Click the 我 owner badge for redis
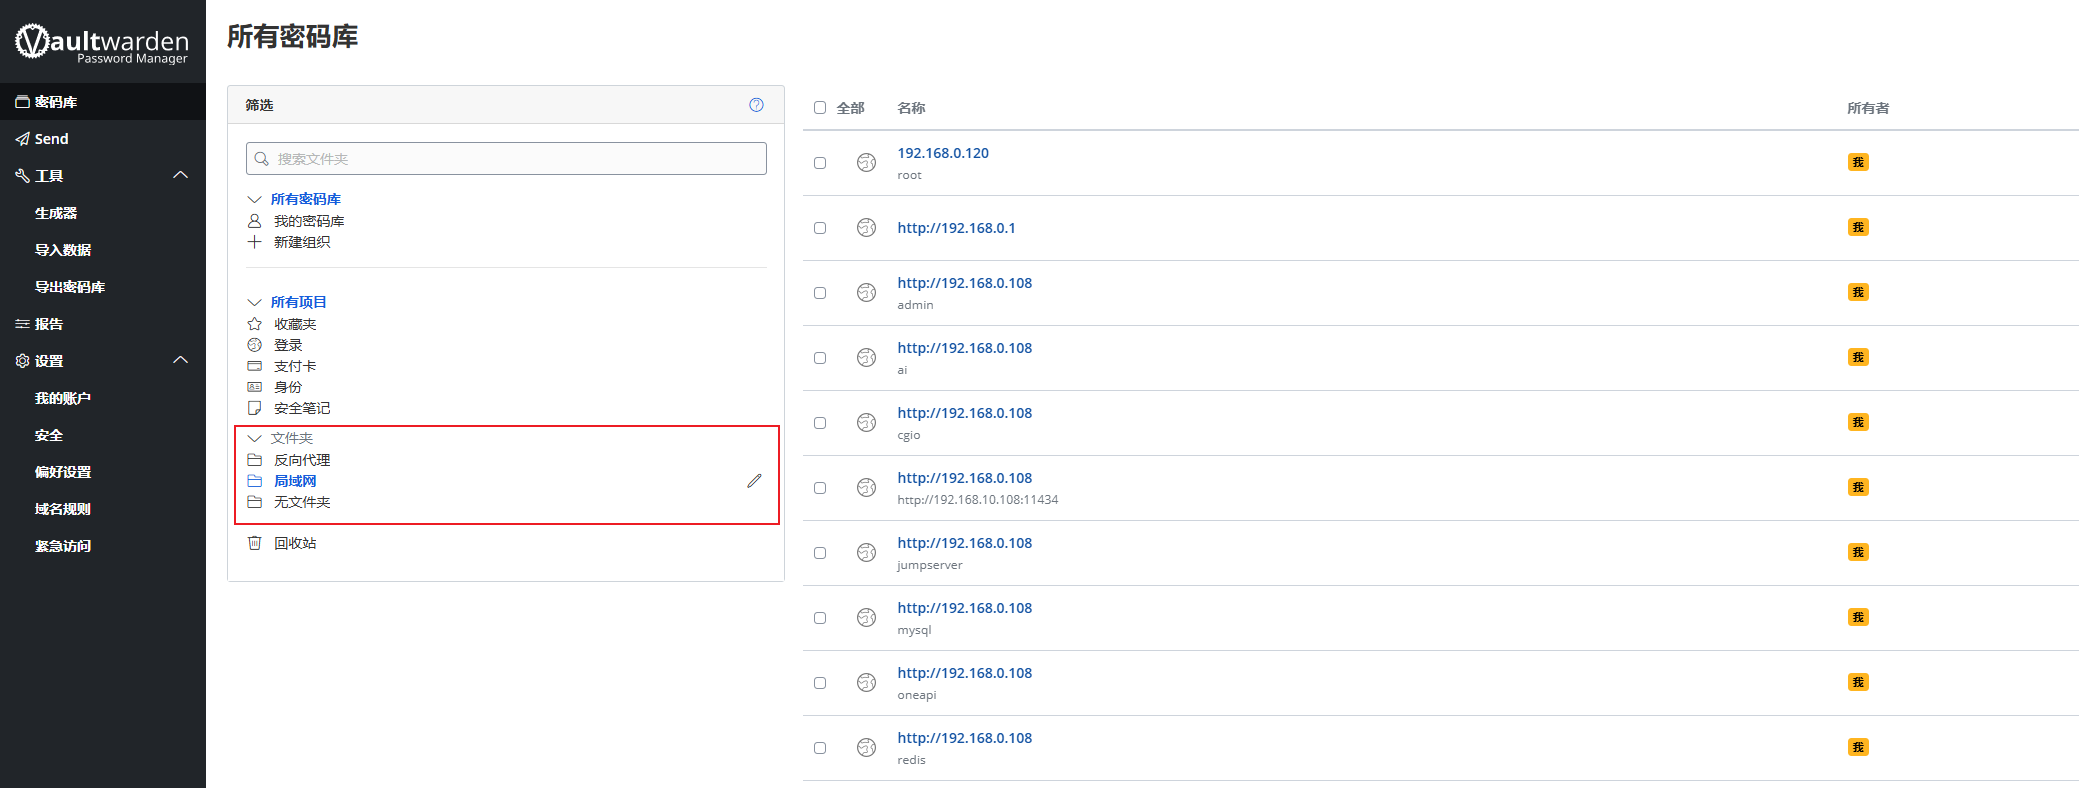Screen dimensions: 2079x788 (1858, 747)
